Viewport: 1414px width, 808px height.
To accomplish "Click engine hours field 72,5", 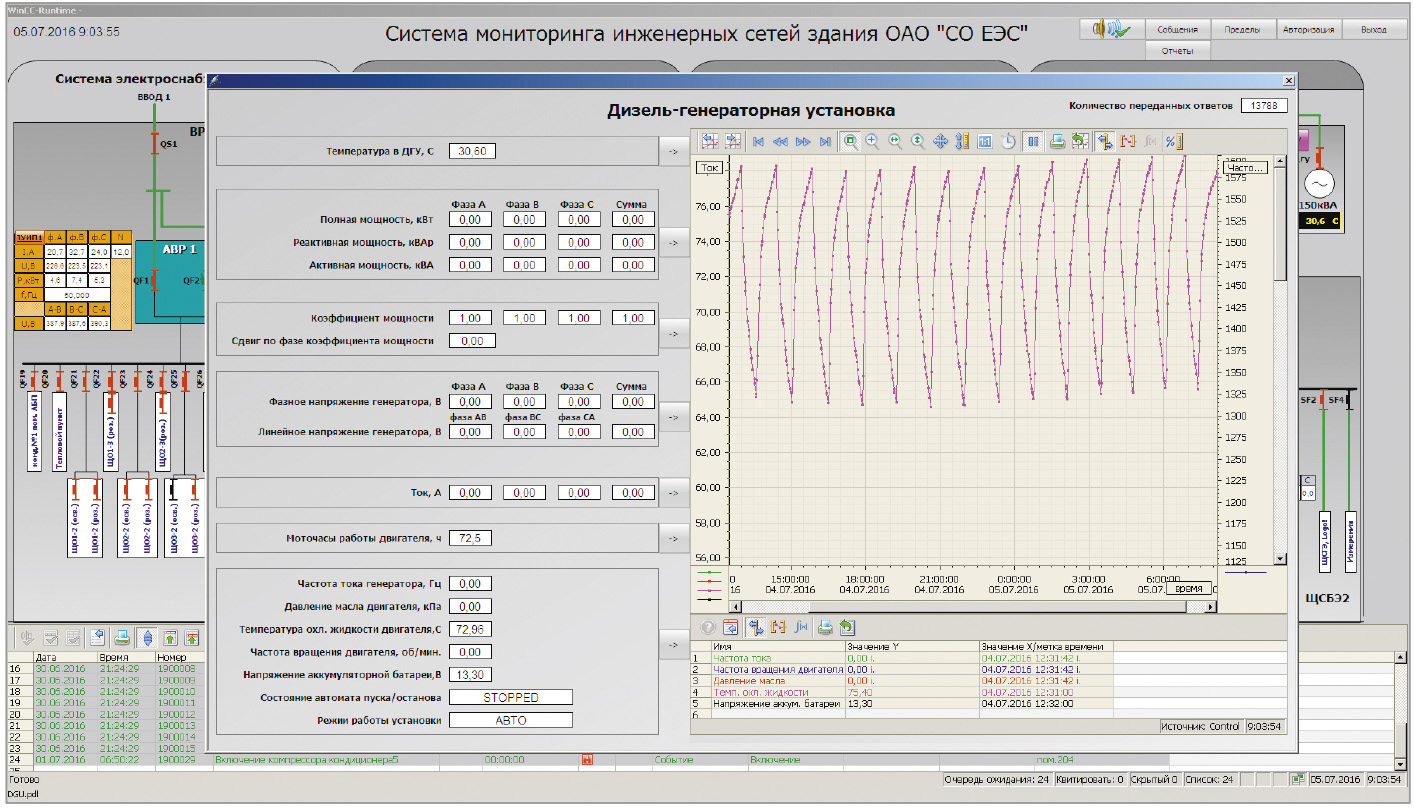I will pos(472,538).
